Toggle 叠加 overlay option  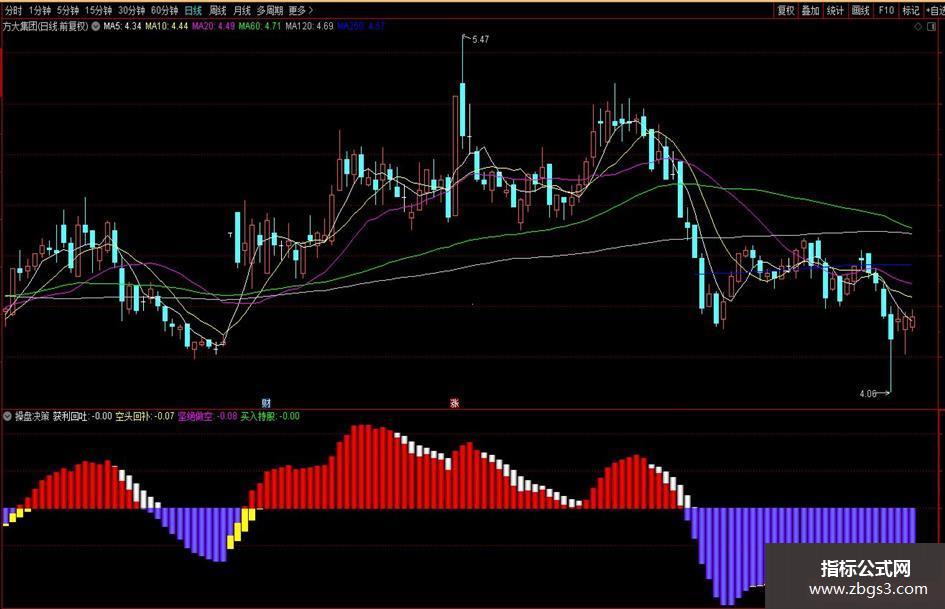click(810, 10)
